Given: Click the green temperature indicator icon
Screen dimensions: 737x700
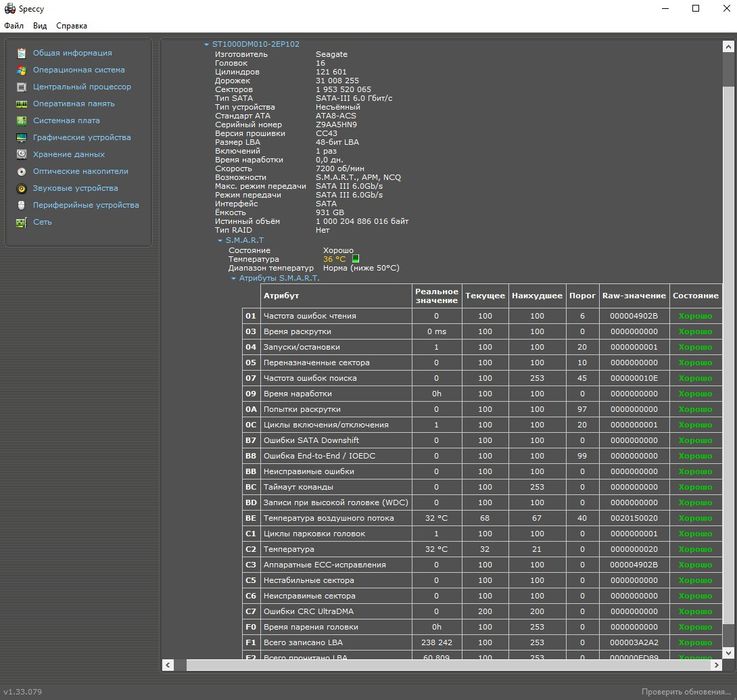Looking at the screenshot, I should coord(356,259).
